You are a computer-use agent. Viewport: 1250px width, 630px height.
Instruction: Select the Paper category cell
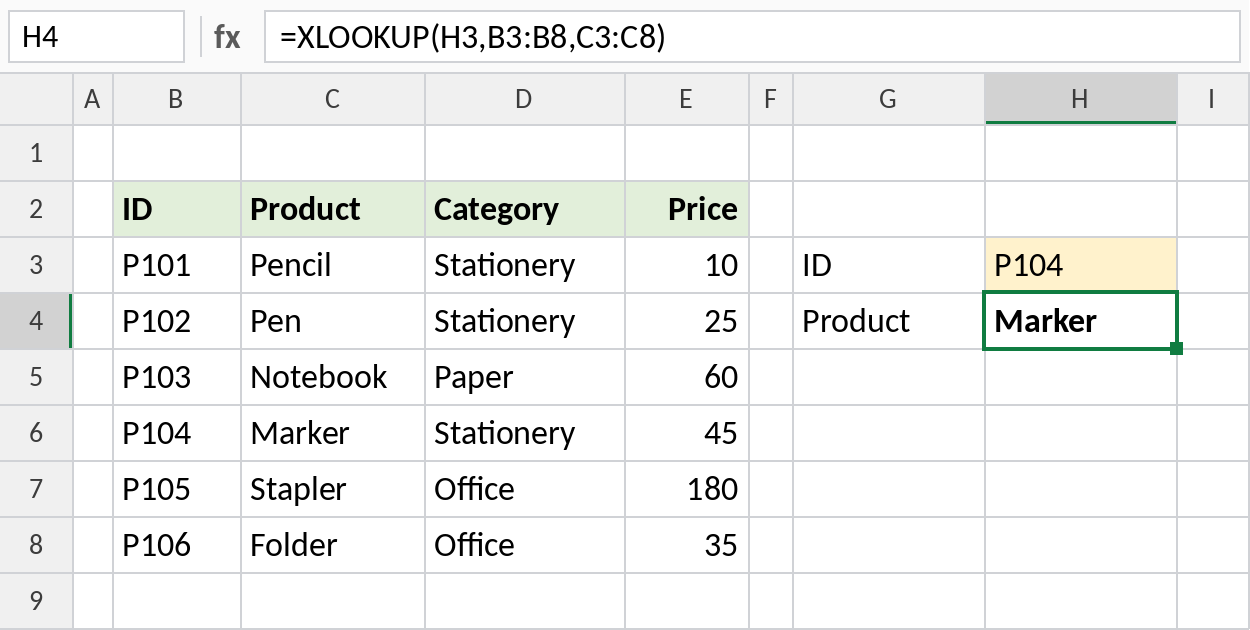click(525, 377)
